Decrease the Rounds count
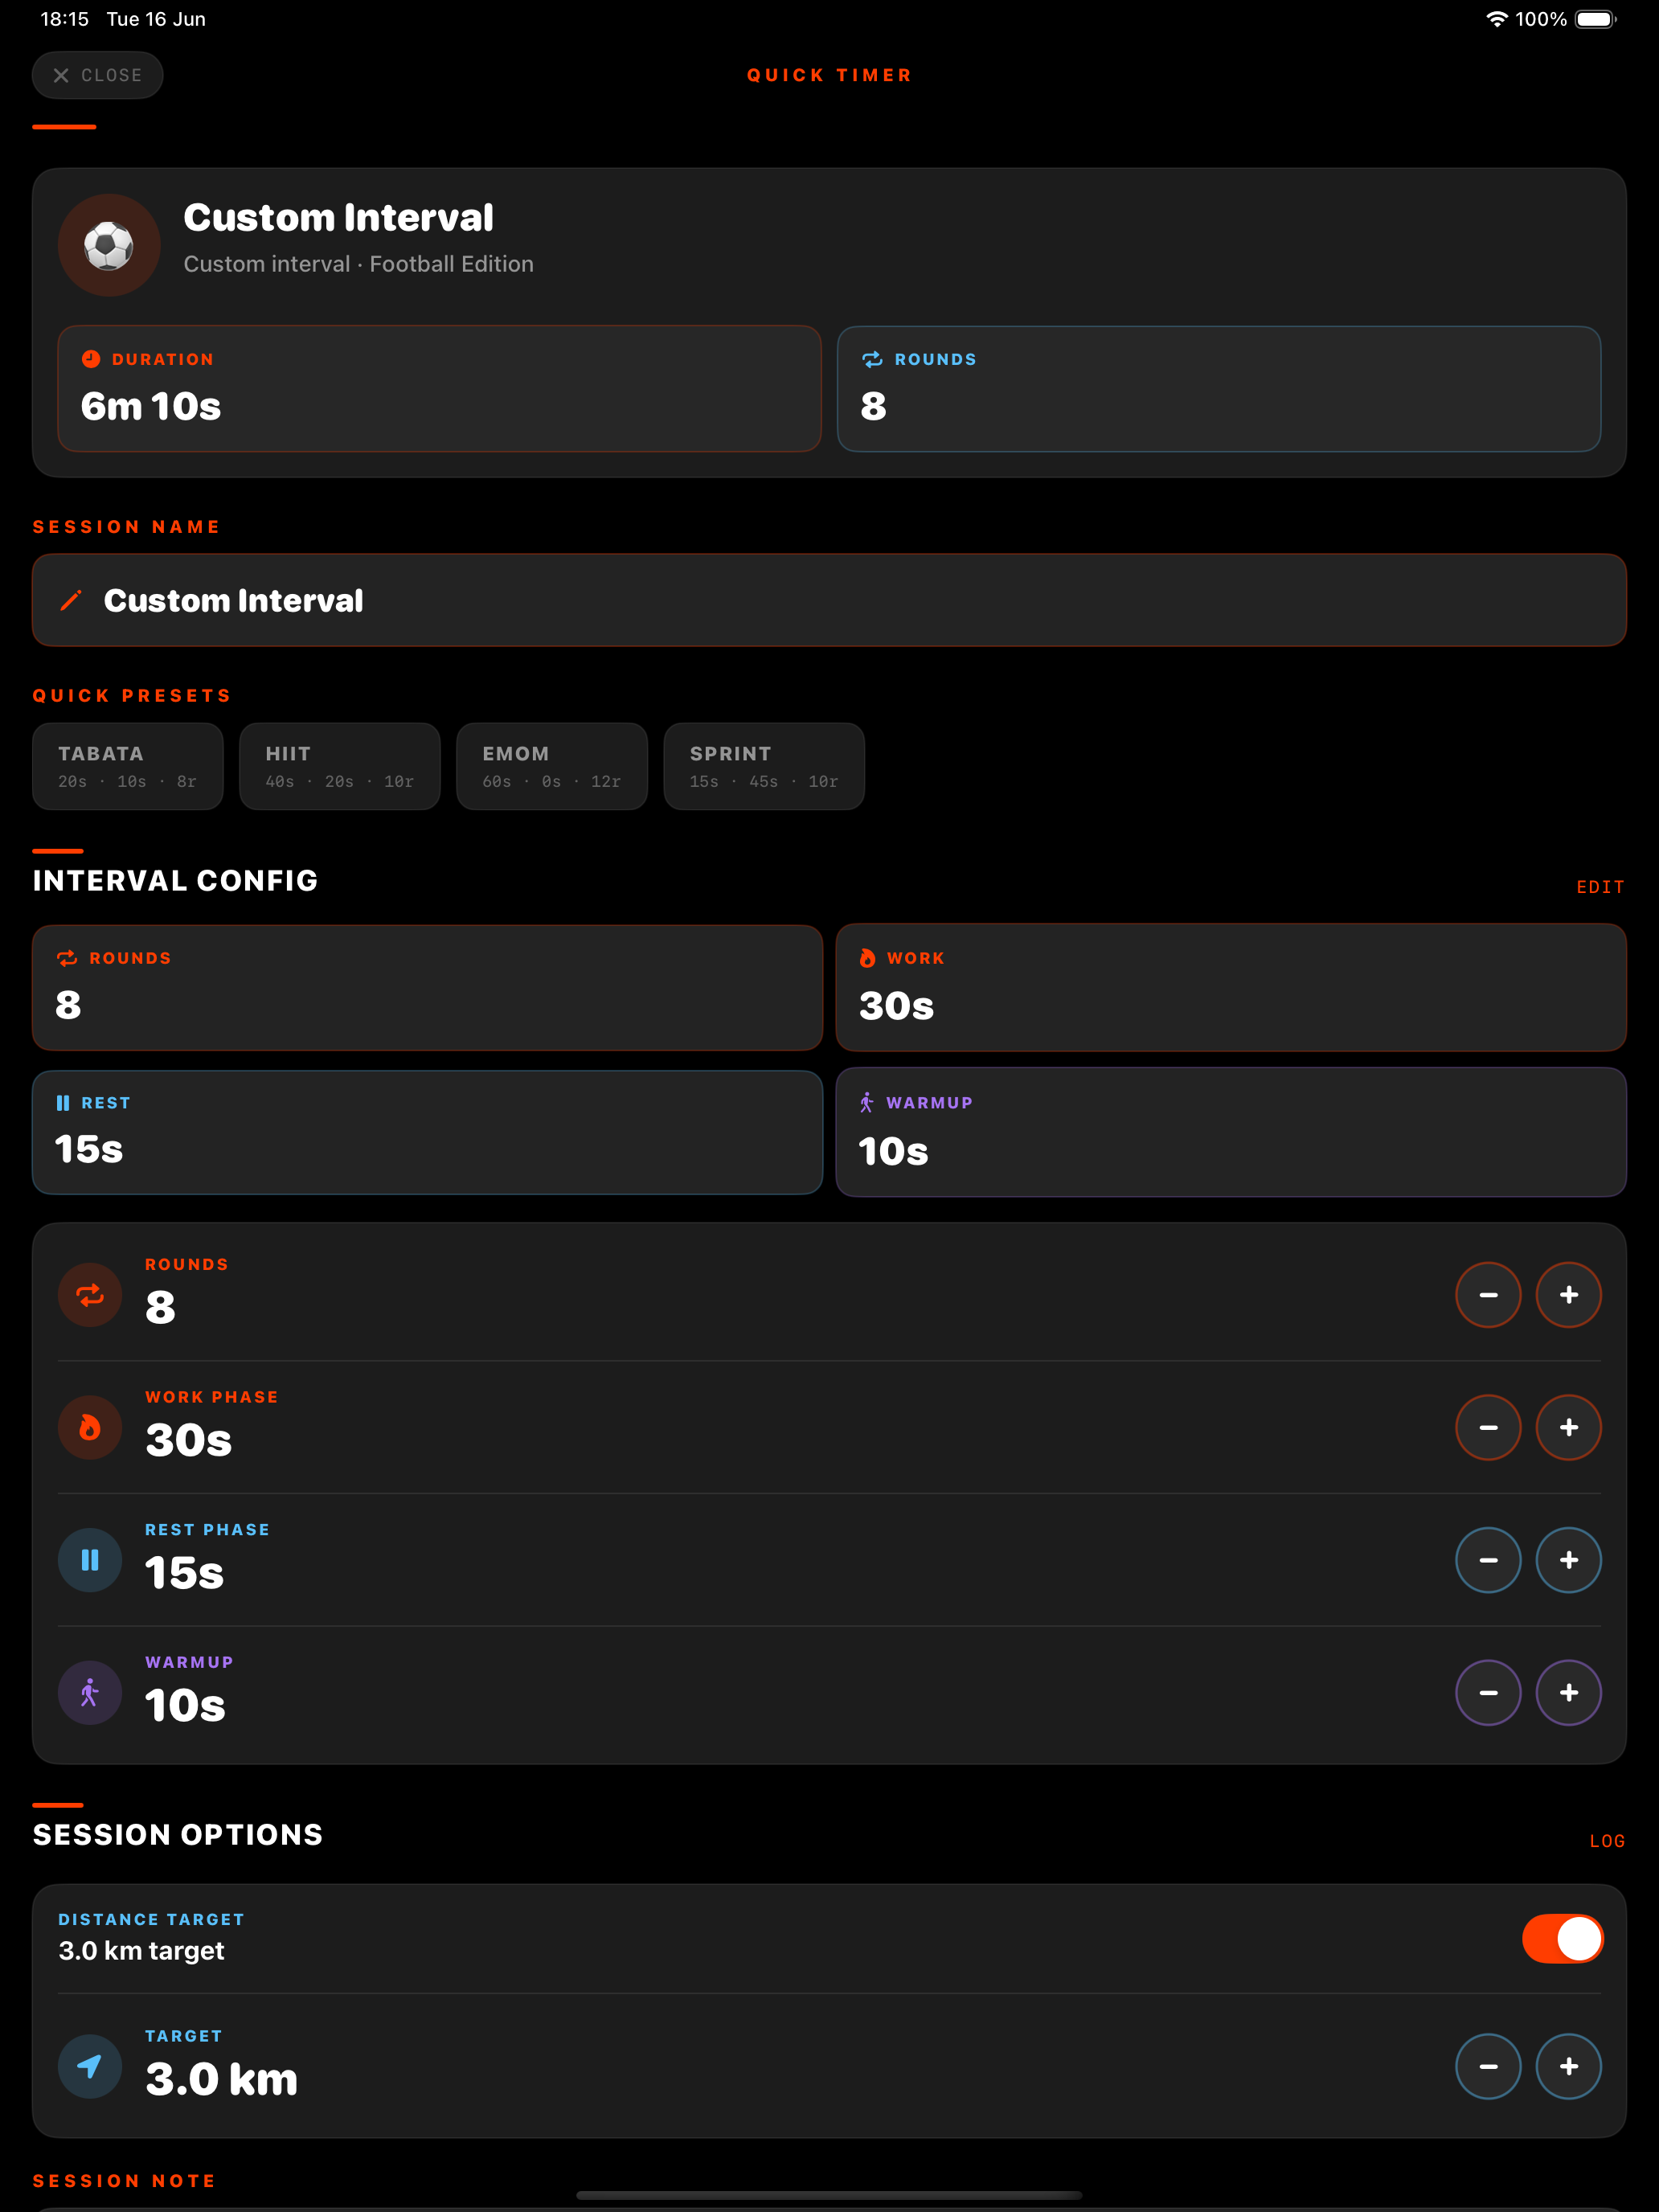Viewport: 1659px width, 2212px height. click(x=1488, y=1295)
